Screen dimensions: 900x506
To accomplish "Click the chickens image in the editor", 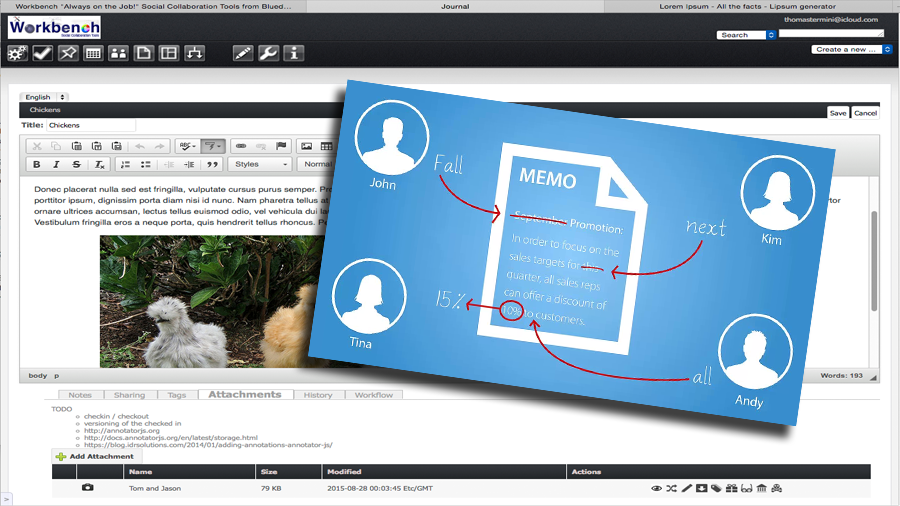I will coord(212,301).
